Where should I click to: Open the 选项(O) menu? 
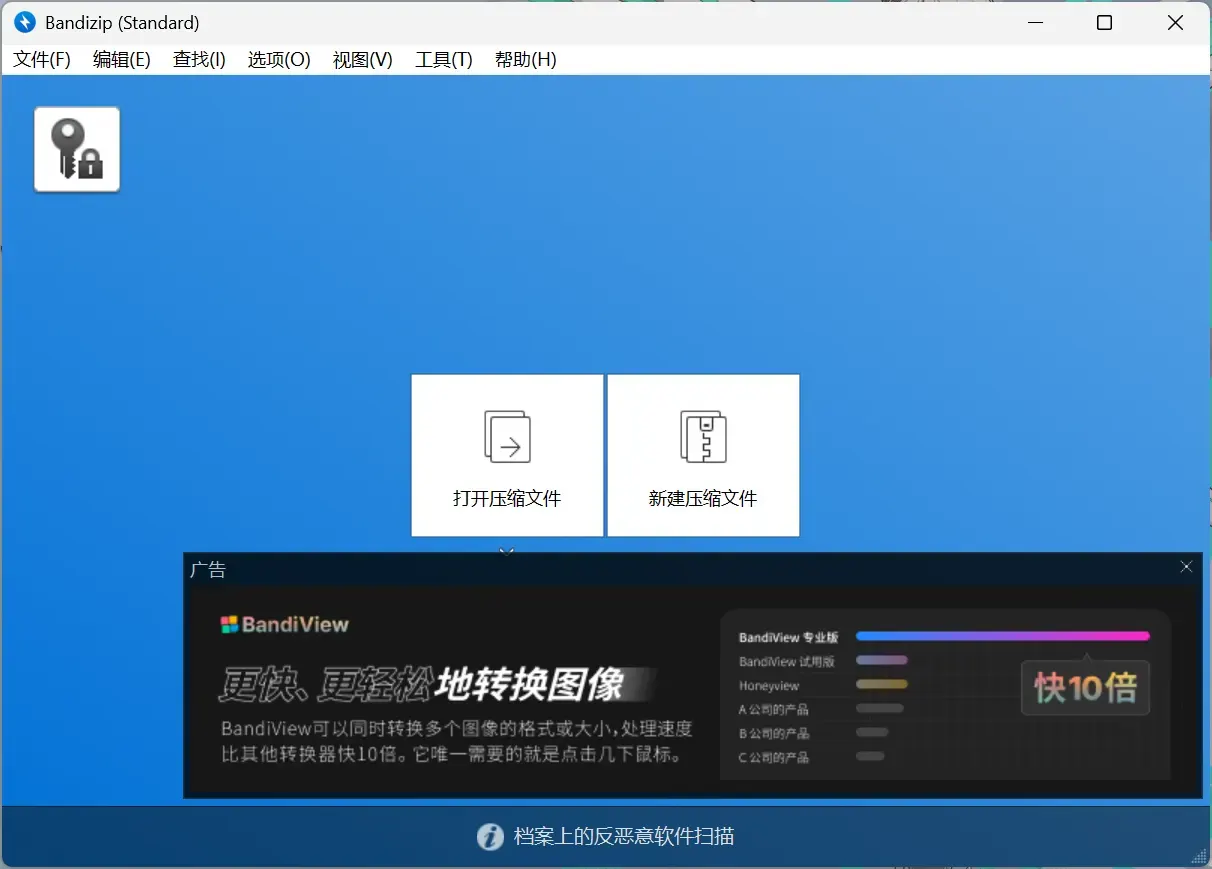click(x=279, y=59)
